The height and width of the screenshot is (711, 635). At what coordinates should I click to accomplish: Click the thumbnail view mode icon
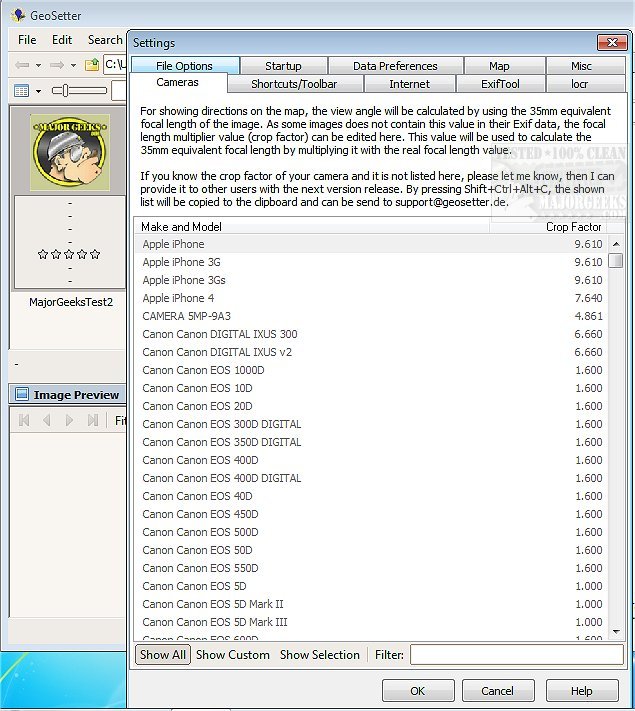pyautogui.click(x=21, y=91)
